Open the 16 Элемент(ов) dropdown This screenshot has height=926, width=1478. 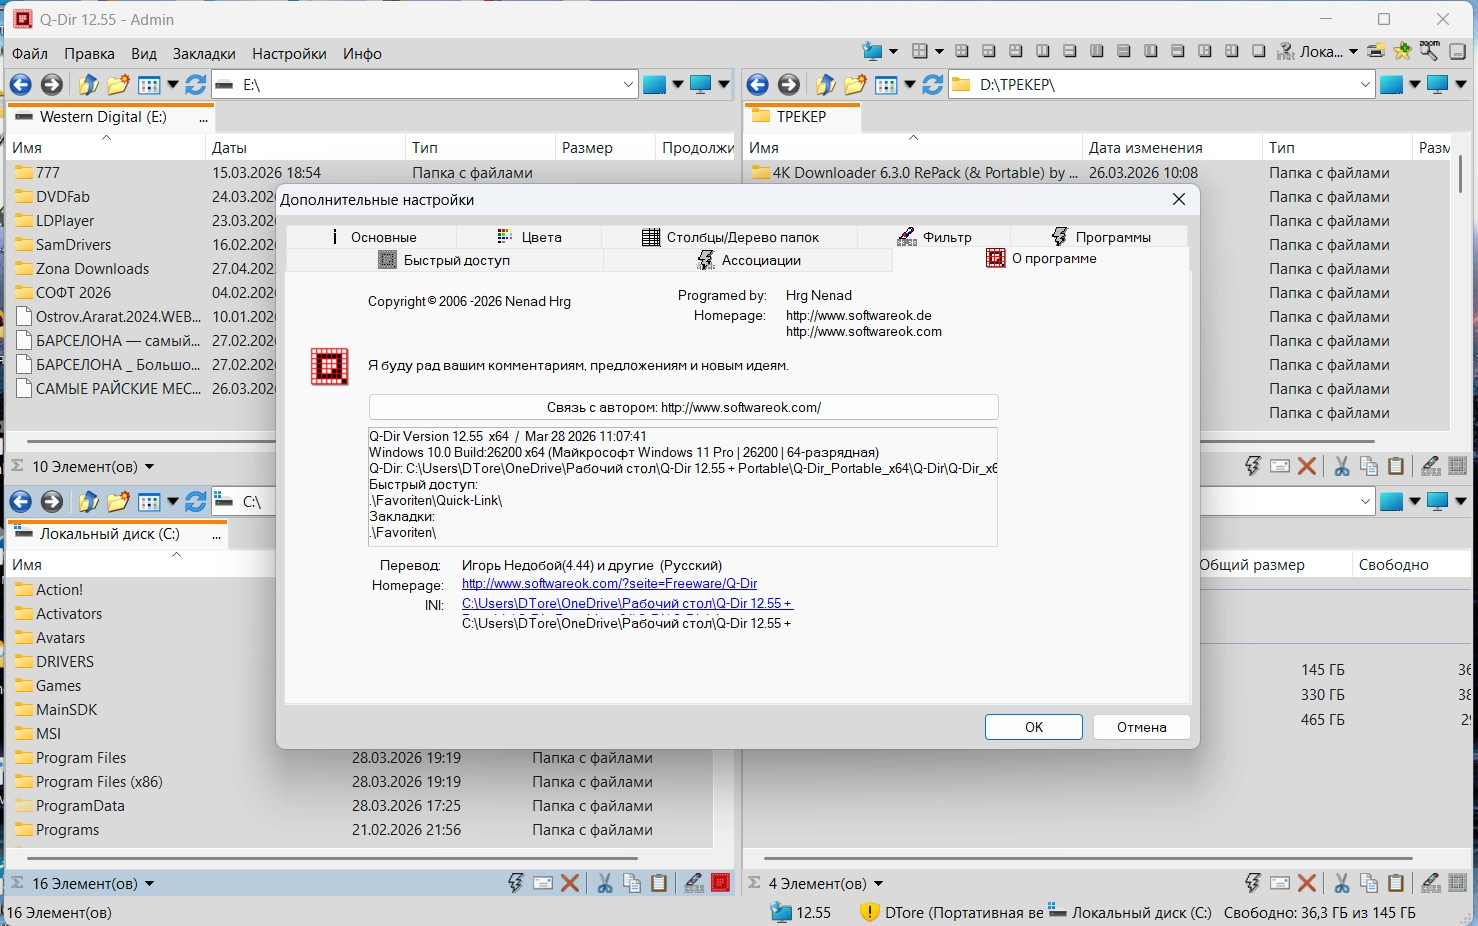tap(149, 884)
